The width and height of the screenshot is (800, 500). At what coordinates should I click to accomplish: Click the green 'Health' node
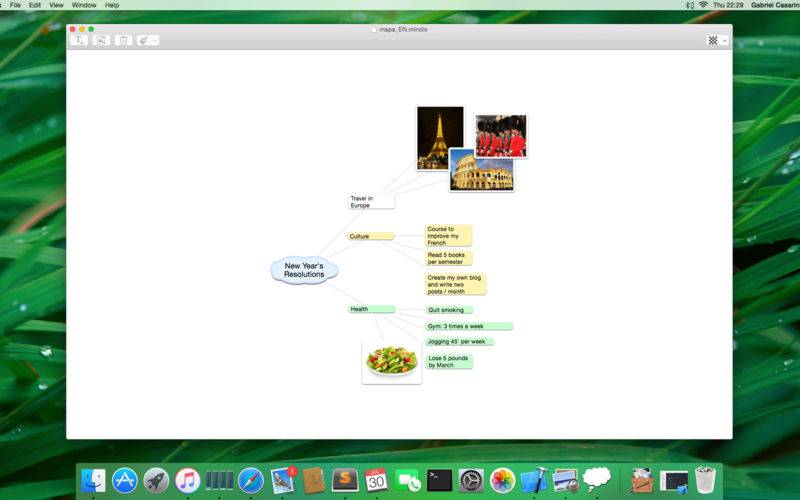tap(371, 309)
